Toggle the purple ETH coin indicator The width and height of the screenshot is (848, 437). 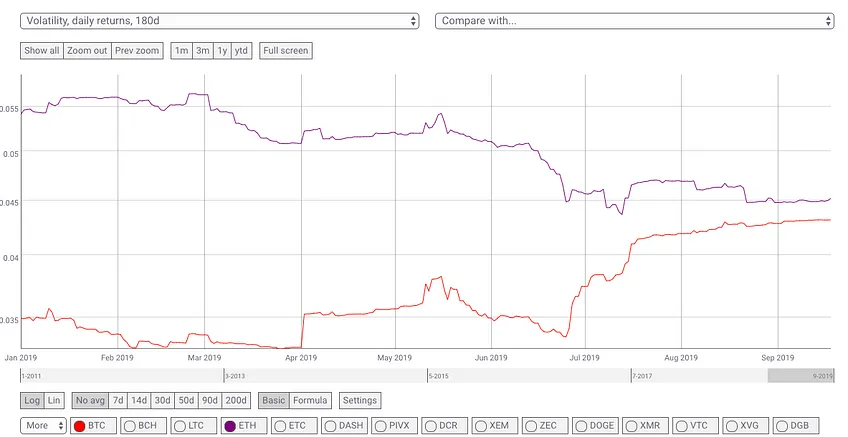(230, 426)
